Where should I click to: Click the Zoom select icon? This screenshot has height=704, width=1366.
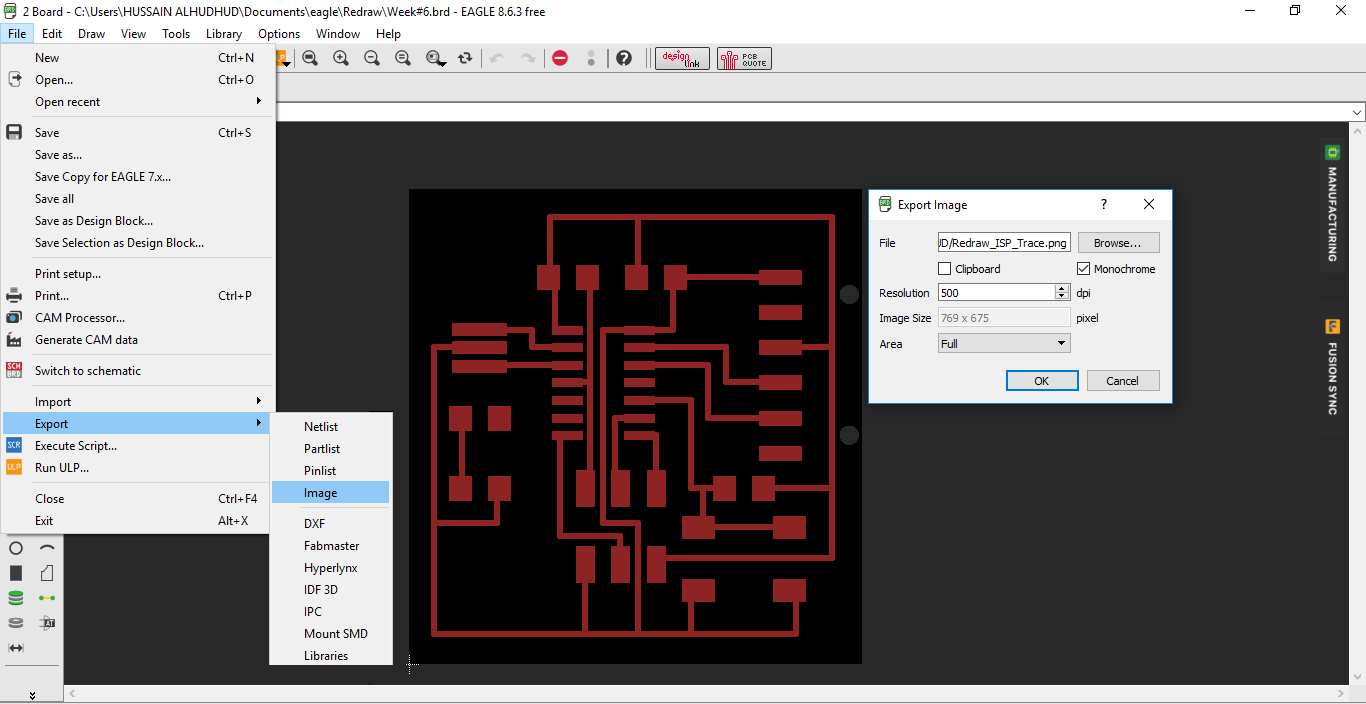[435, 58]
